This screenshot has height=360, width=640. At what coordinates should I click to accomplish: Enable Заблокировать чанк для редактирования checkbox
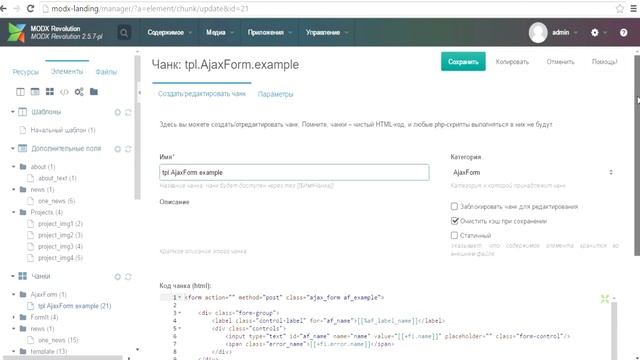[x=454, y=207]
